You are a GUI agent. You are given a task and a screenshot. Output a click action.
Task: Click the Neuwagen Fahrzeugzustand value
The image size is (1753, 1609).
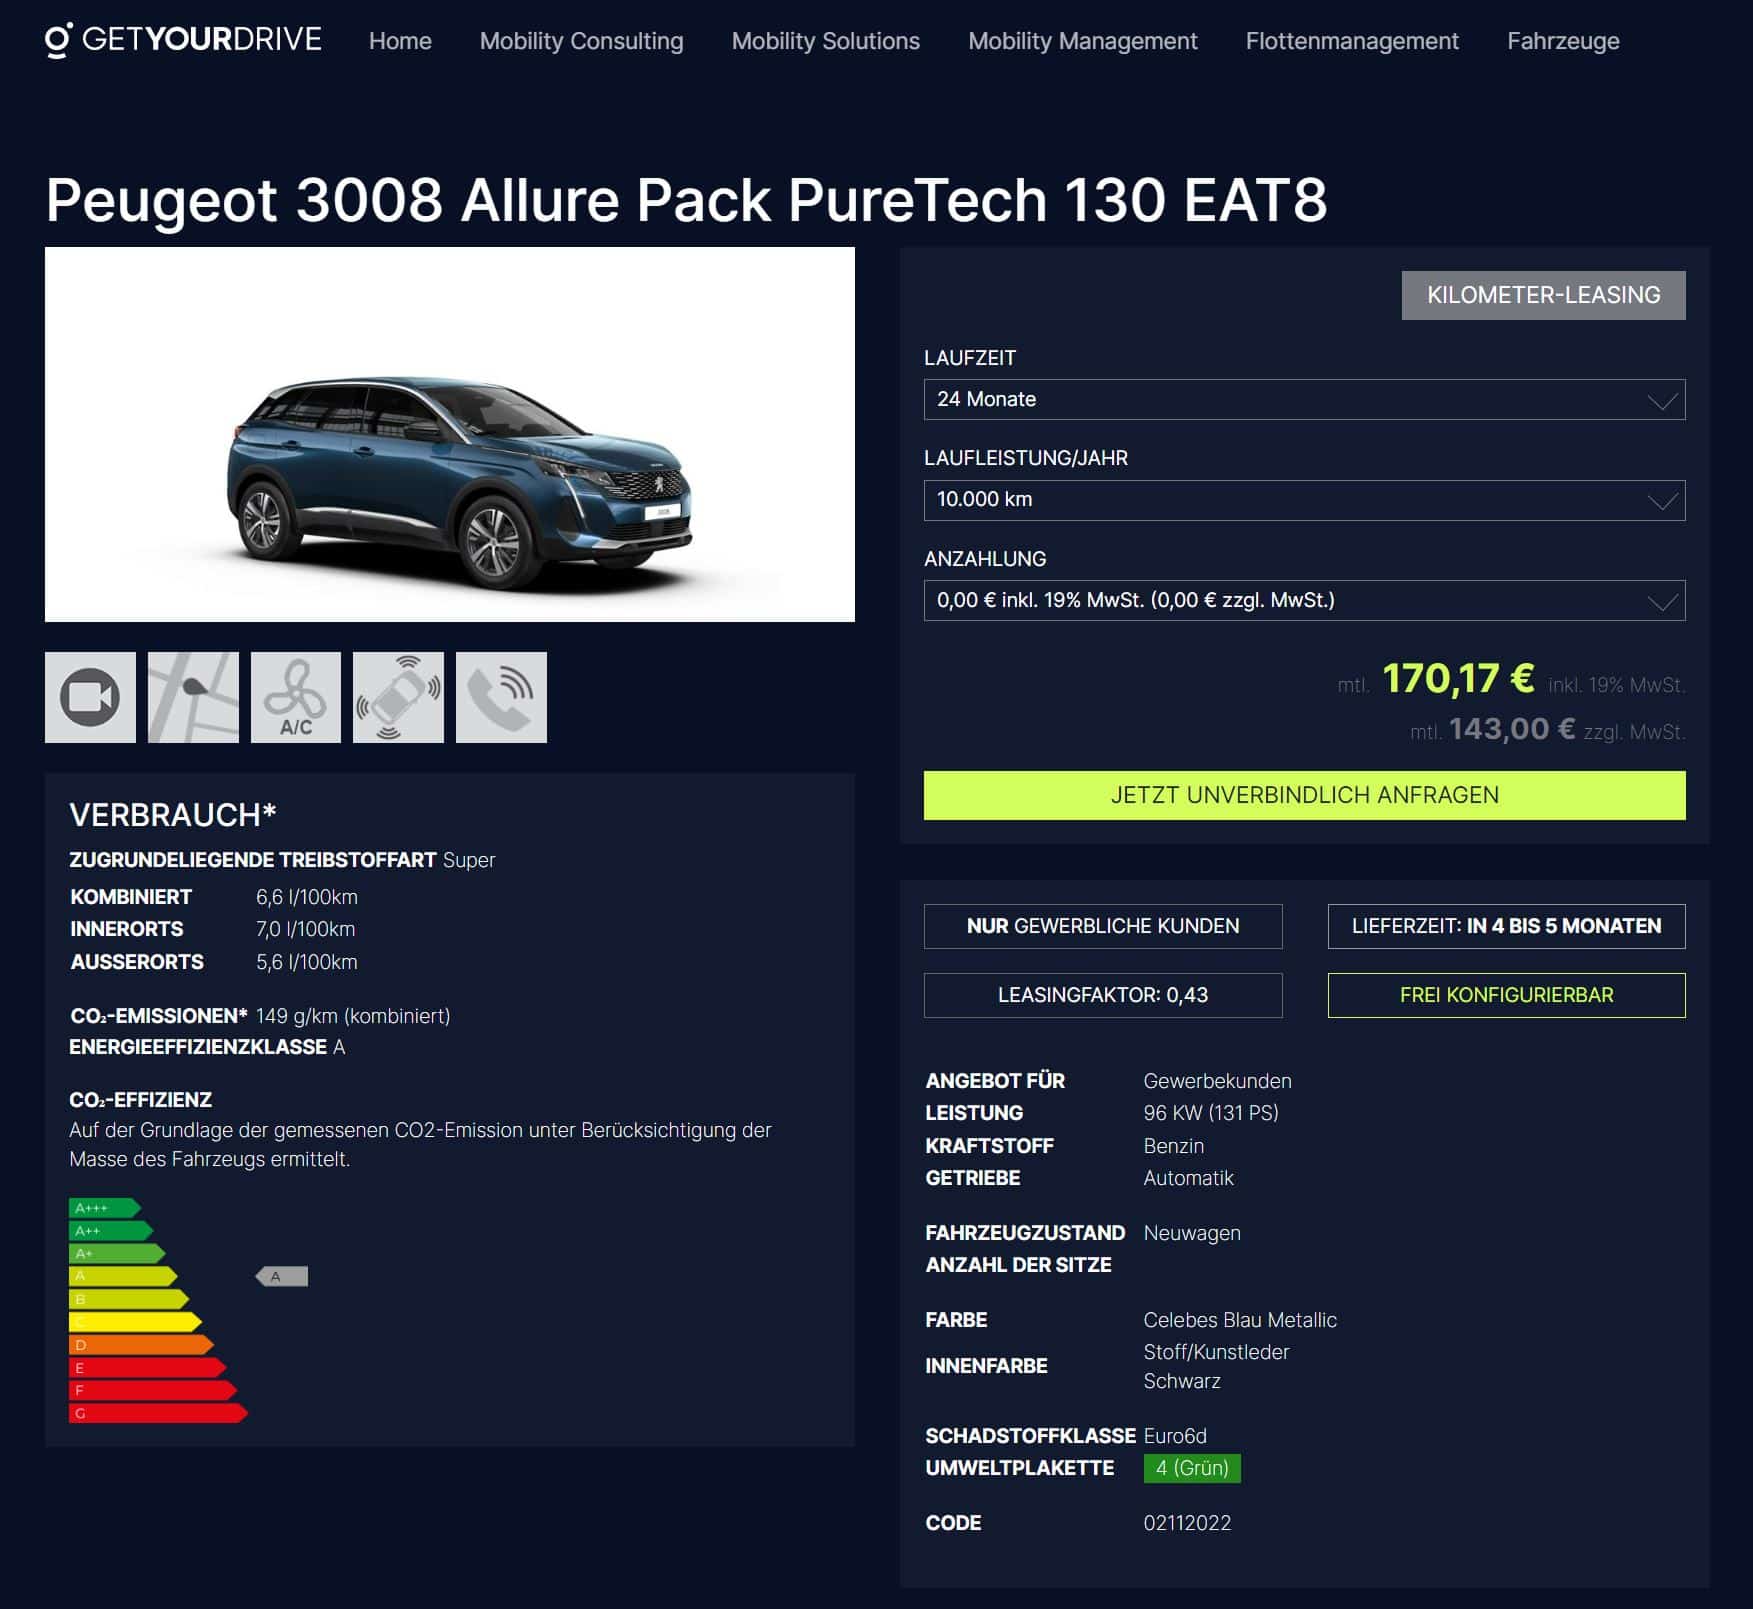(x=1192, y=1233)
